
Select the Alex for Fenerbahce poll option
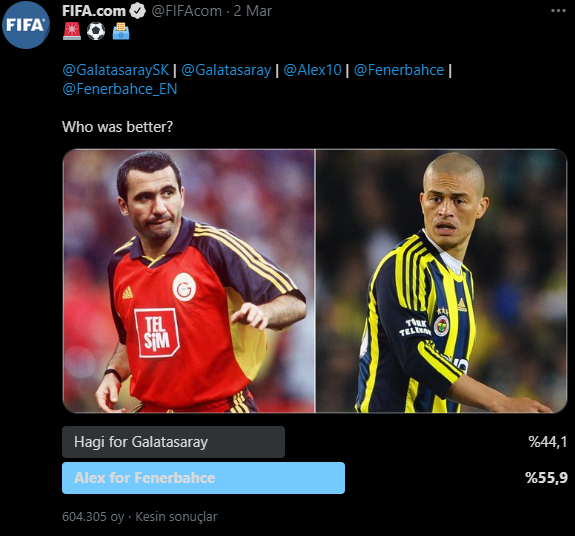point(204,478)
